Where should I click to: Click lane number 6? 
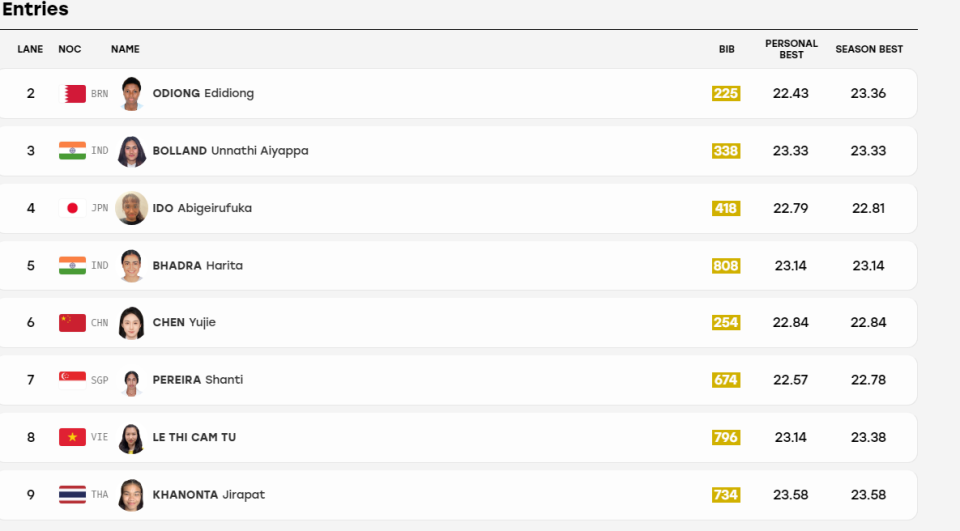[31, 322]
